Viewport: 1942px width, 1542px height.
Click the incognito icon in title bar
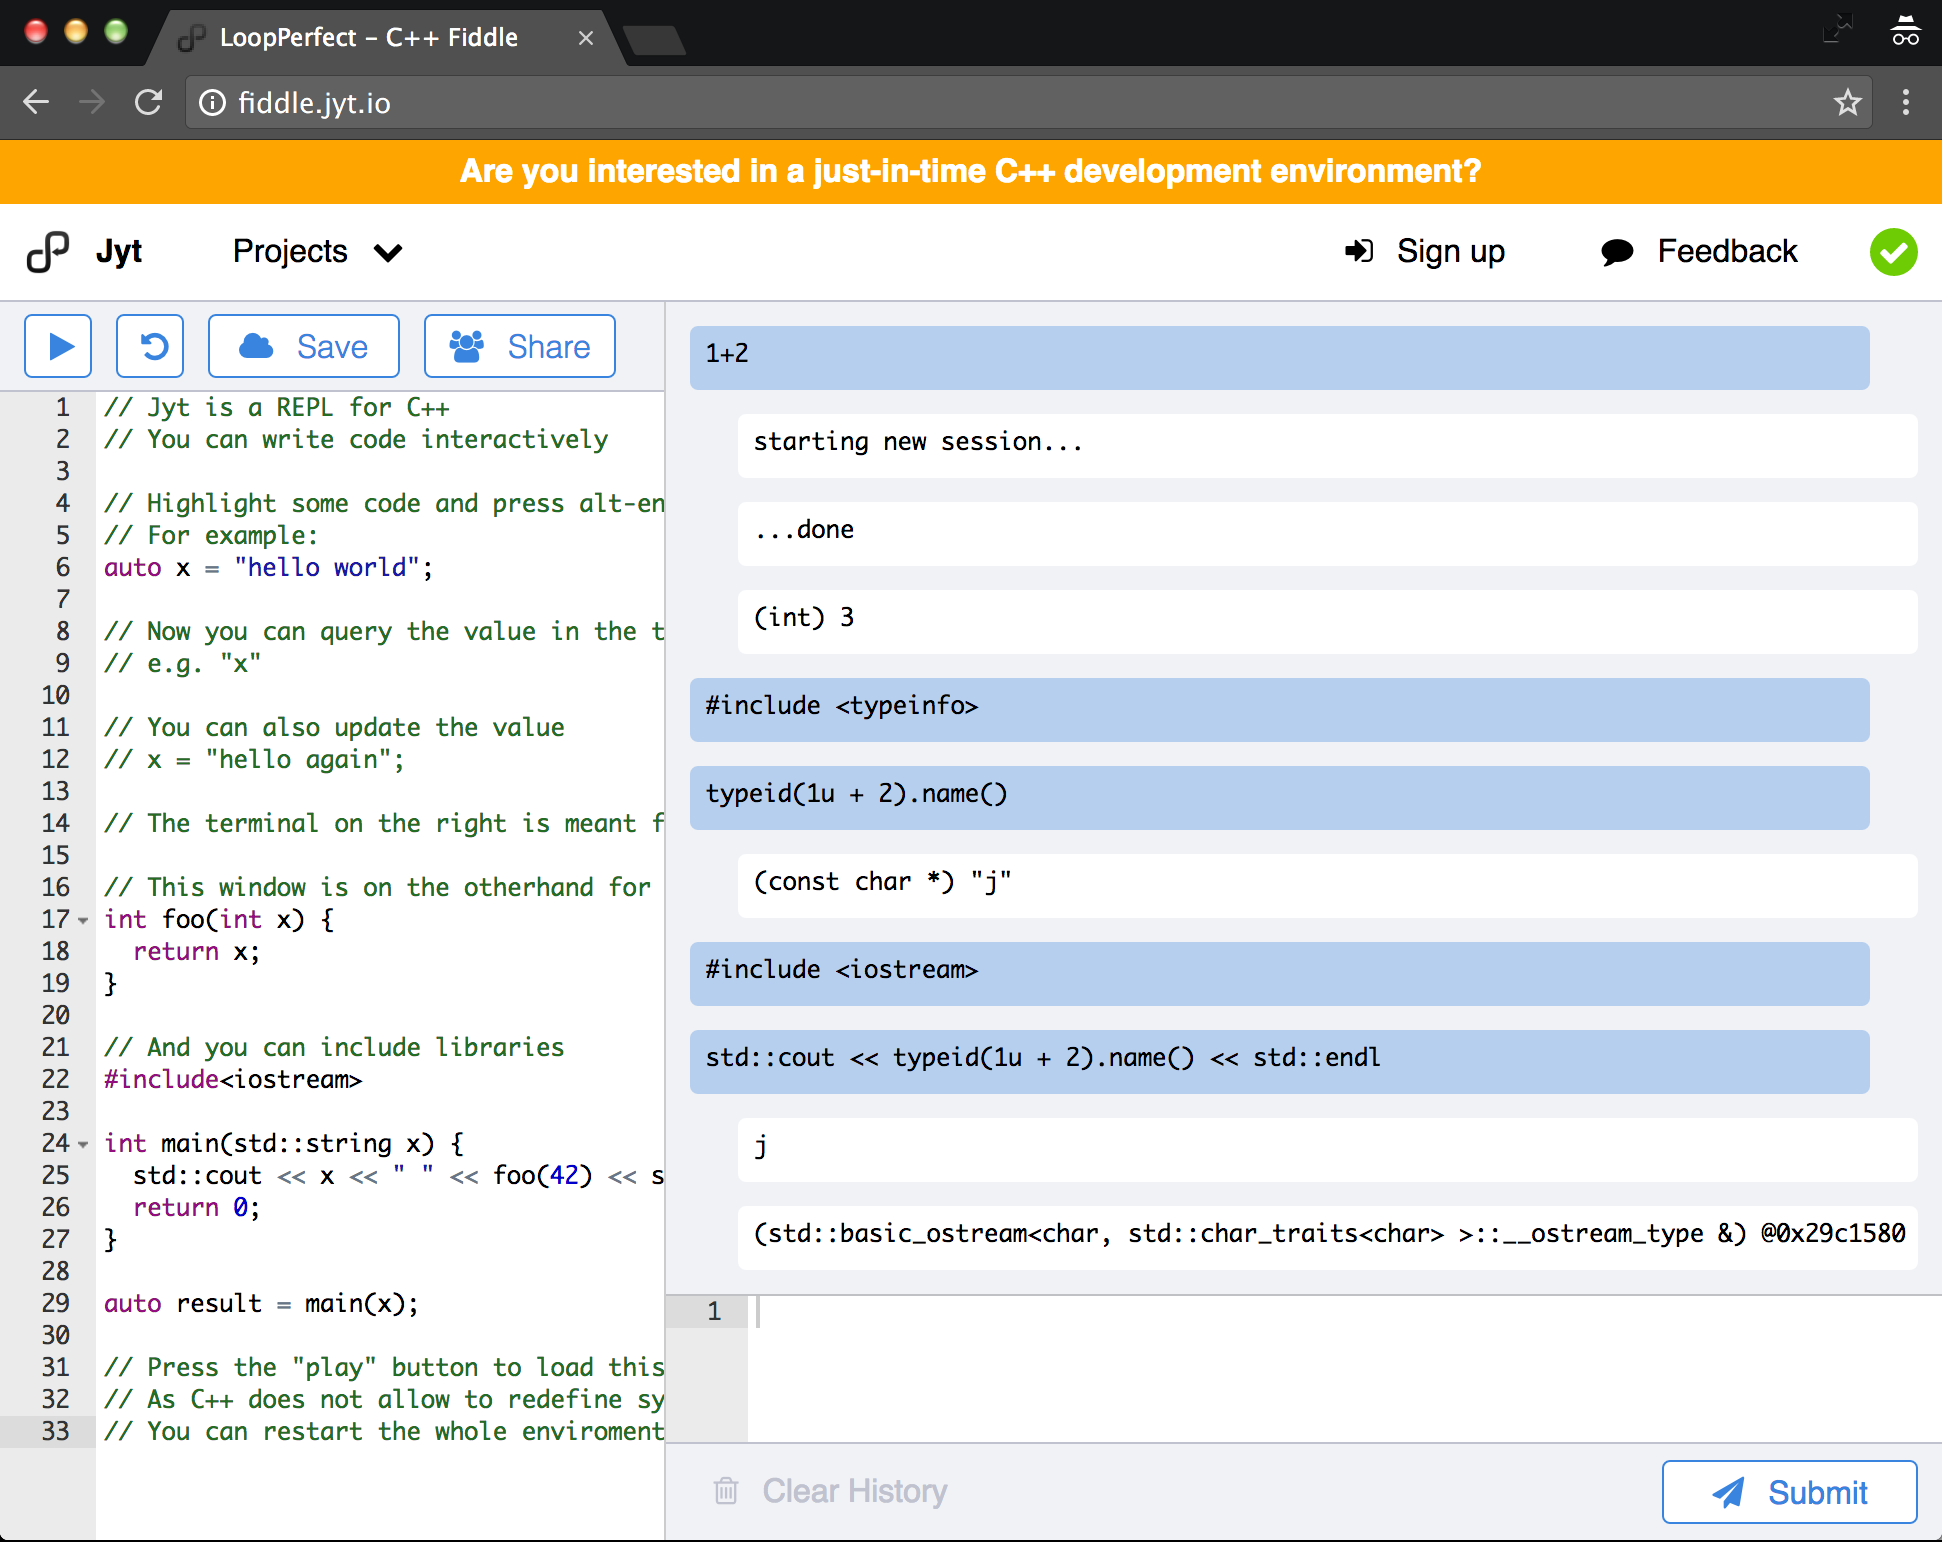click(1904, 32)
